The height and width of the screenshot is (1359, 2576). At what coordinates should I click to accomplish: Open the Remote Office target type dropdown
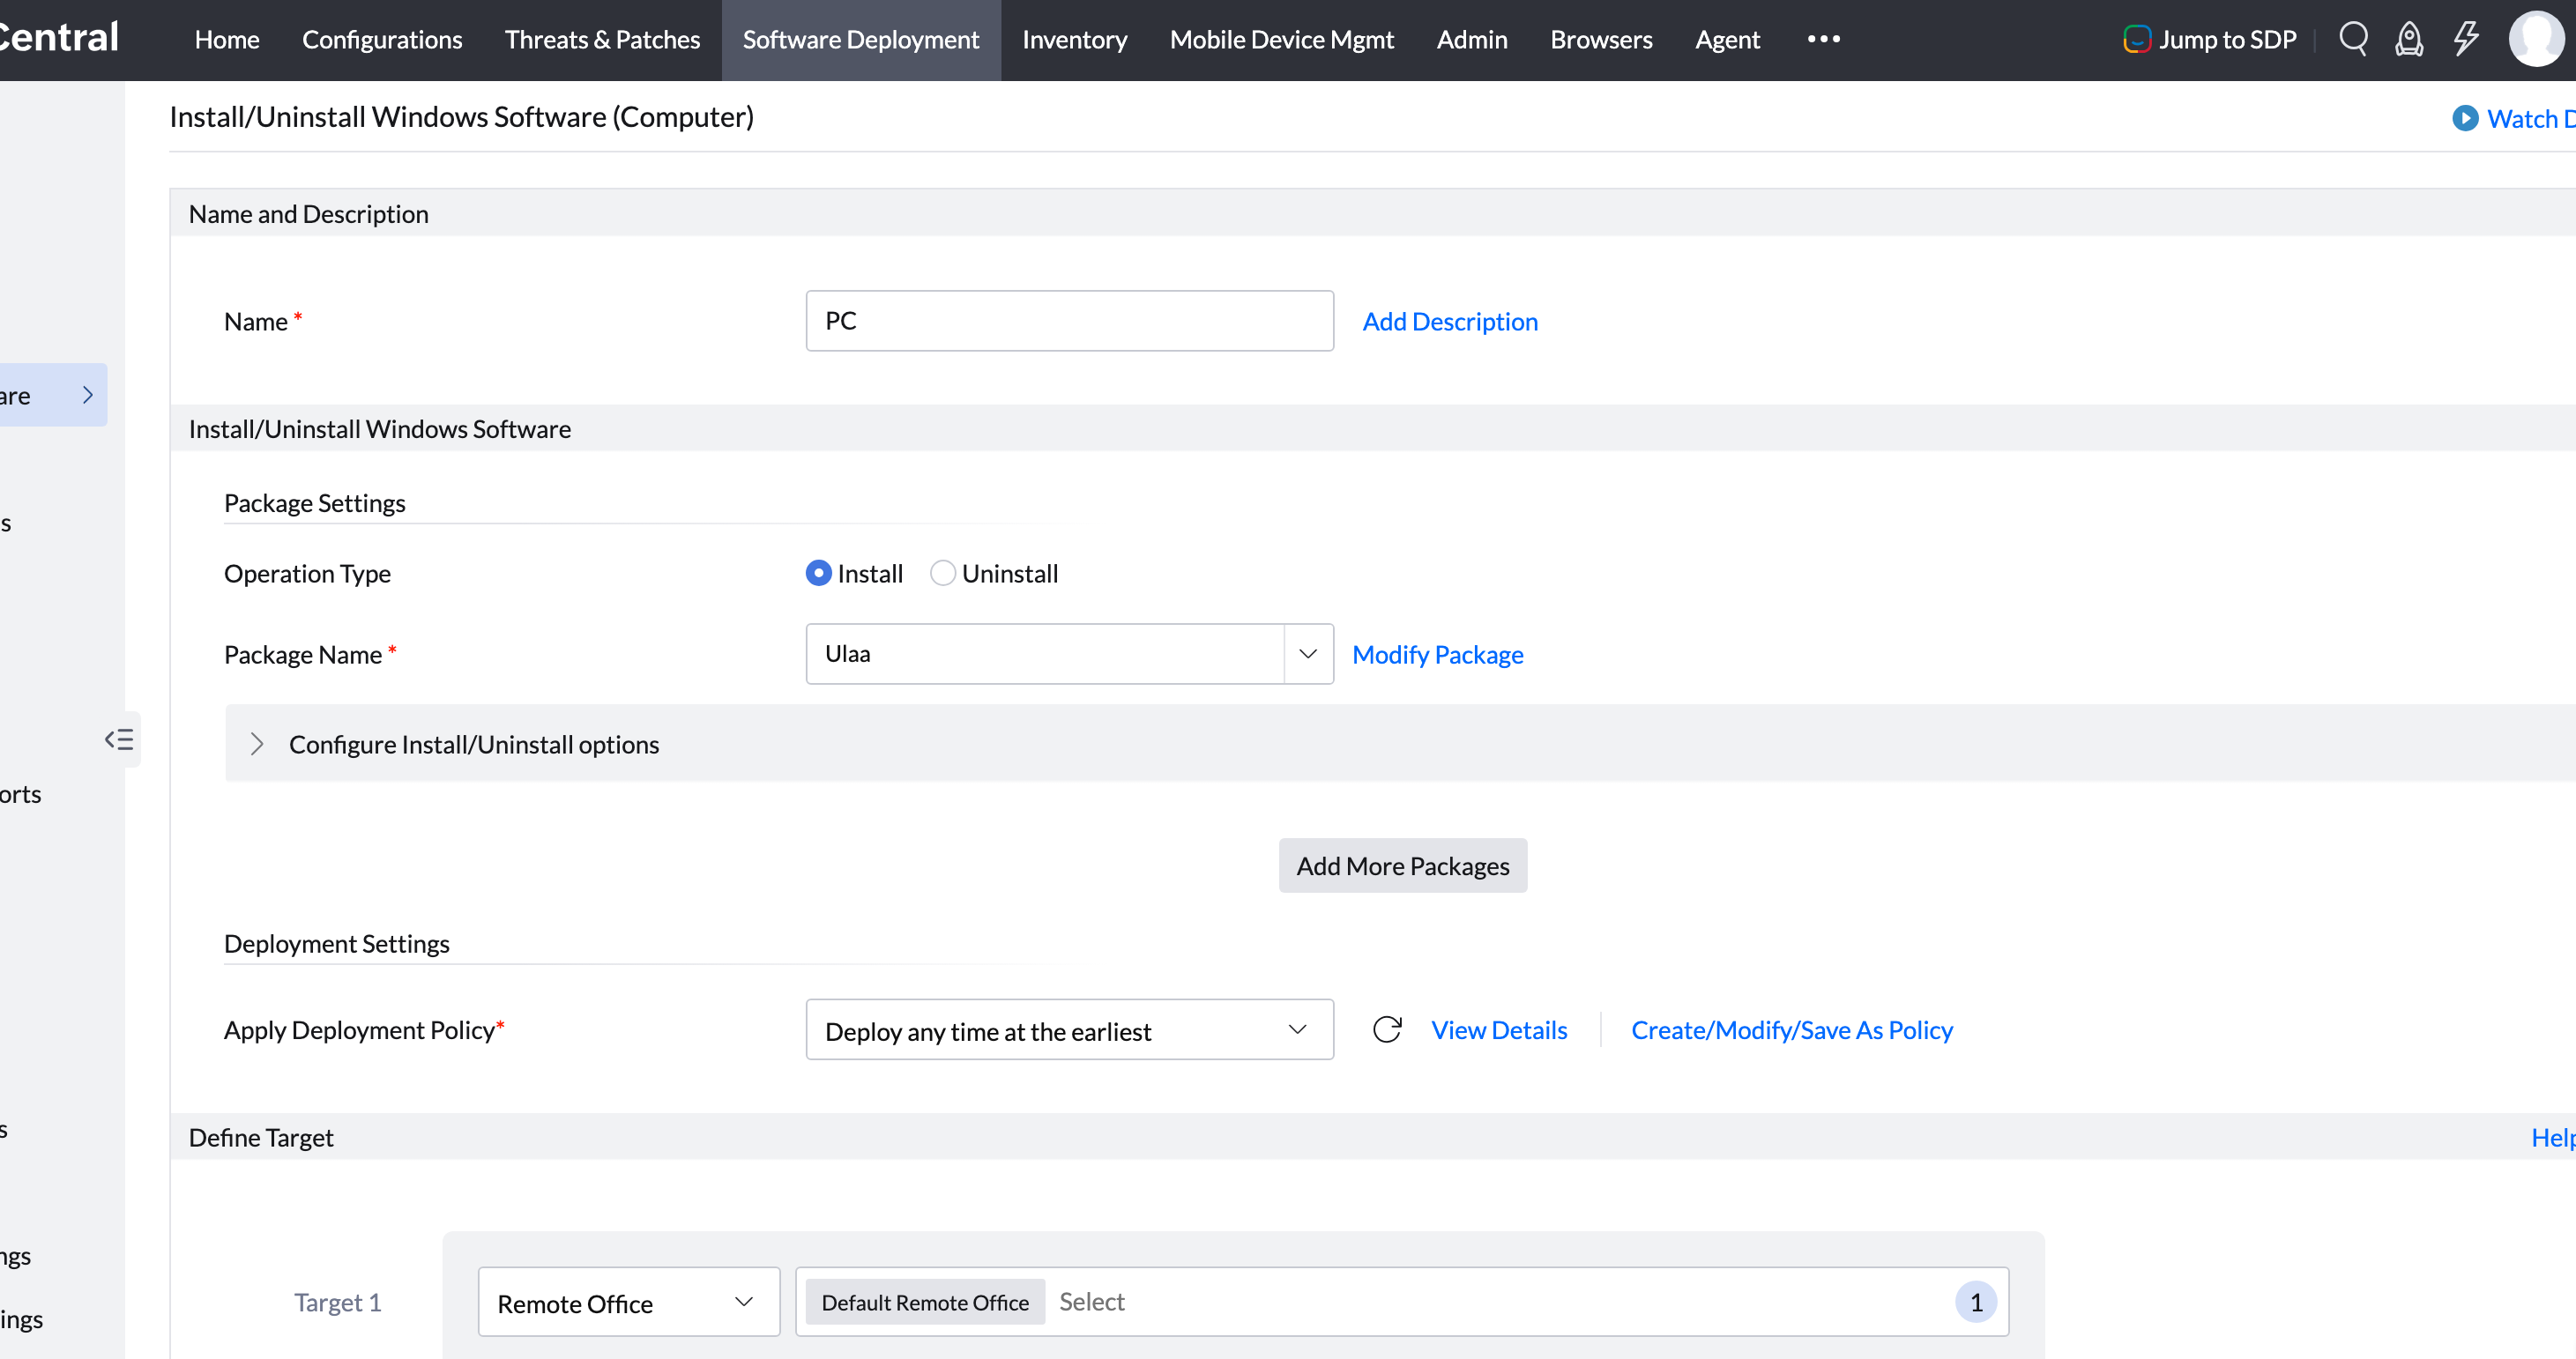point(628,1302)
